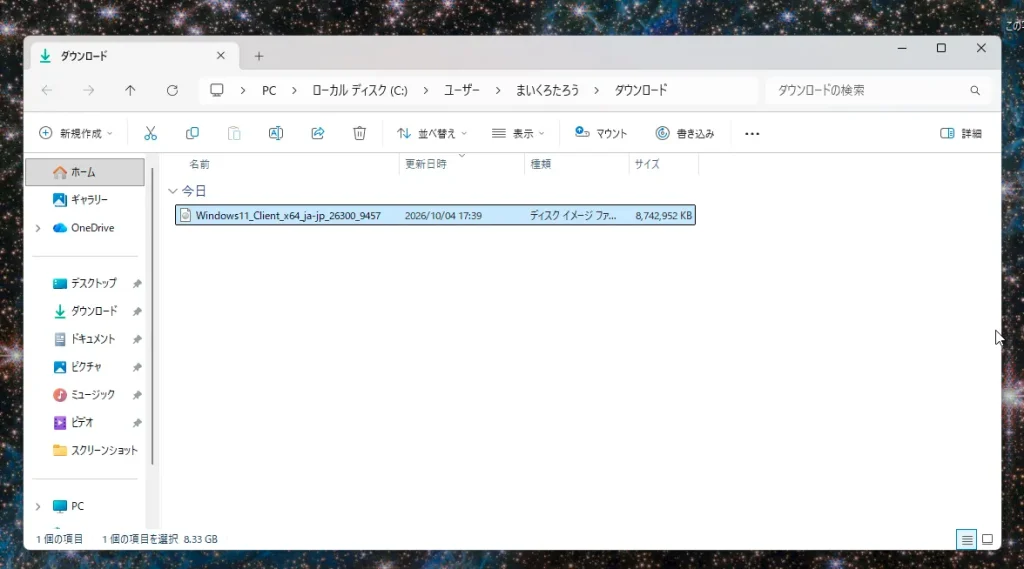Click ユーザー in the breadcrumb

coord(462,90)
